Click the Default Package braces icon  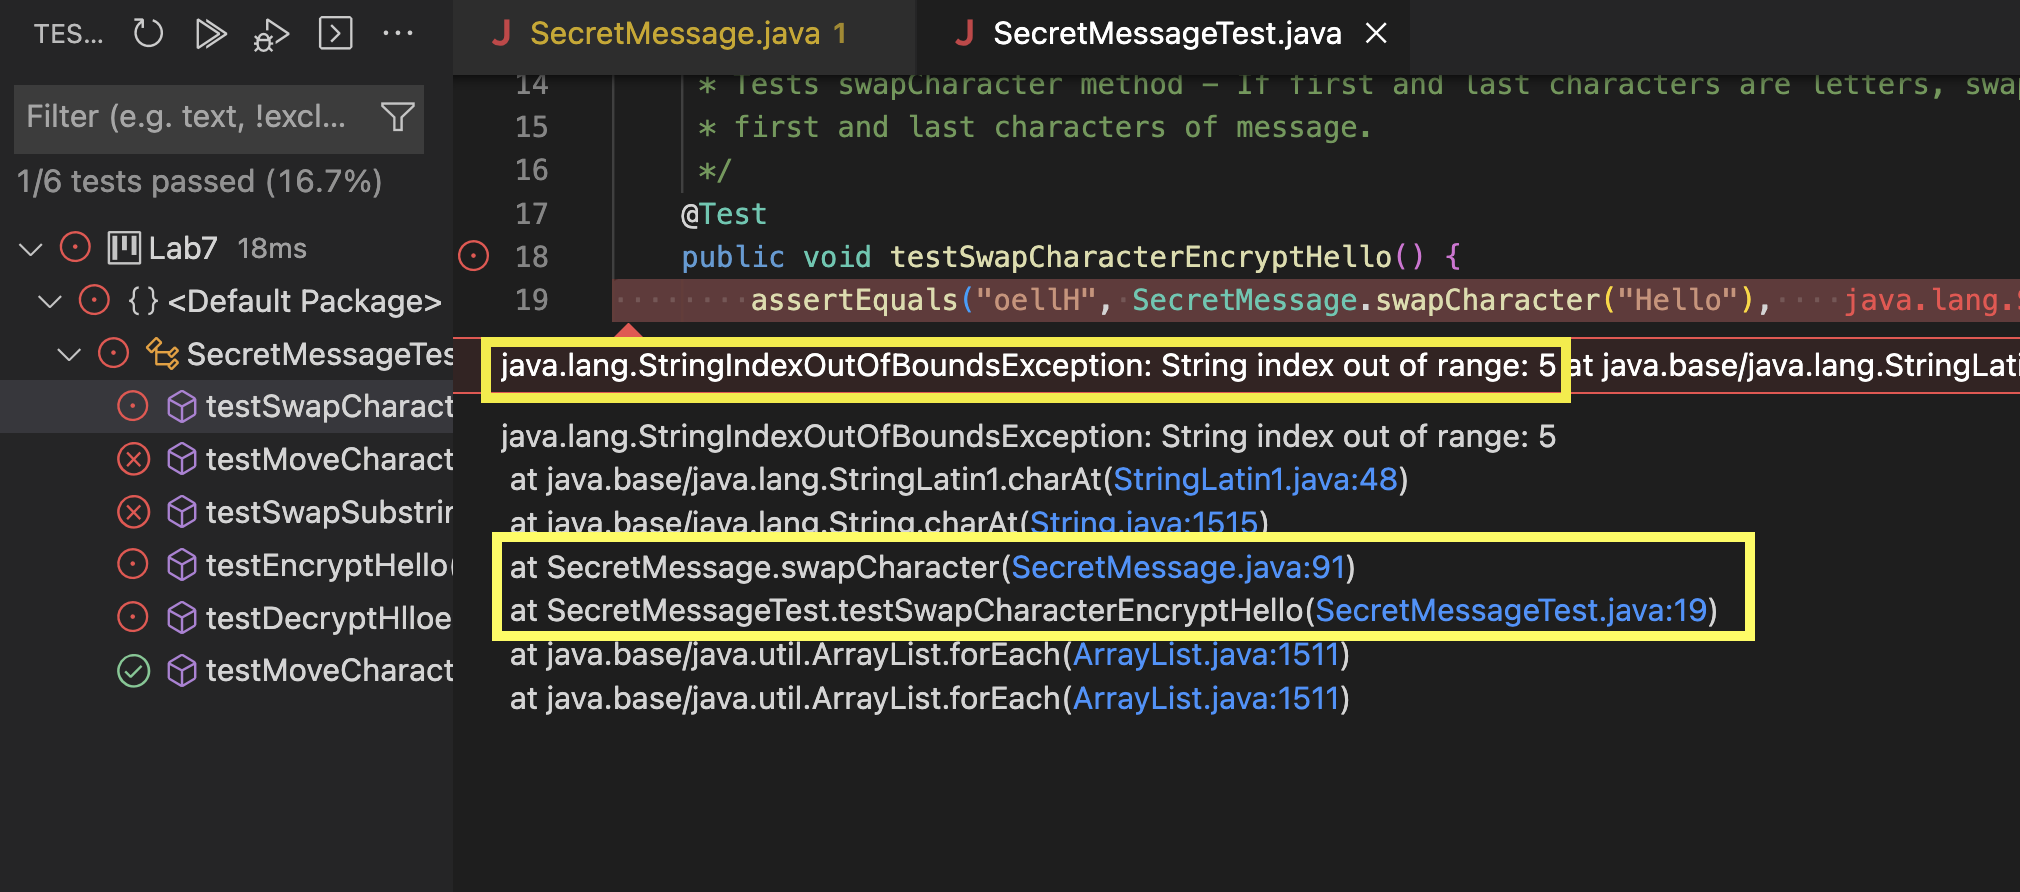pyautogui.click(x=143, y=300)
